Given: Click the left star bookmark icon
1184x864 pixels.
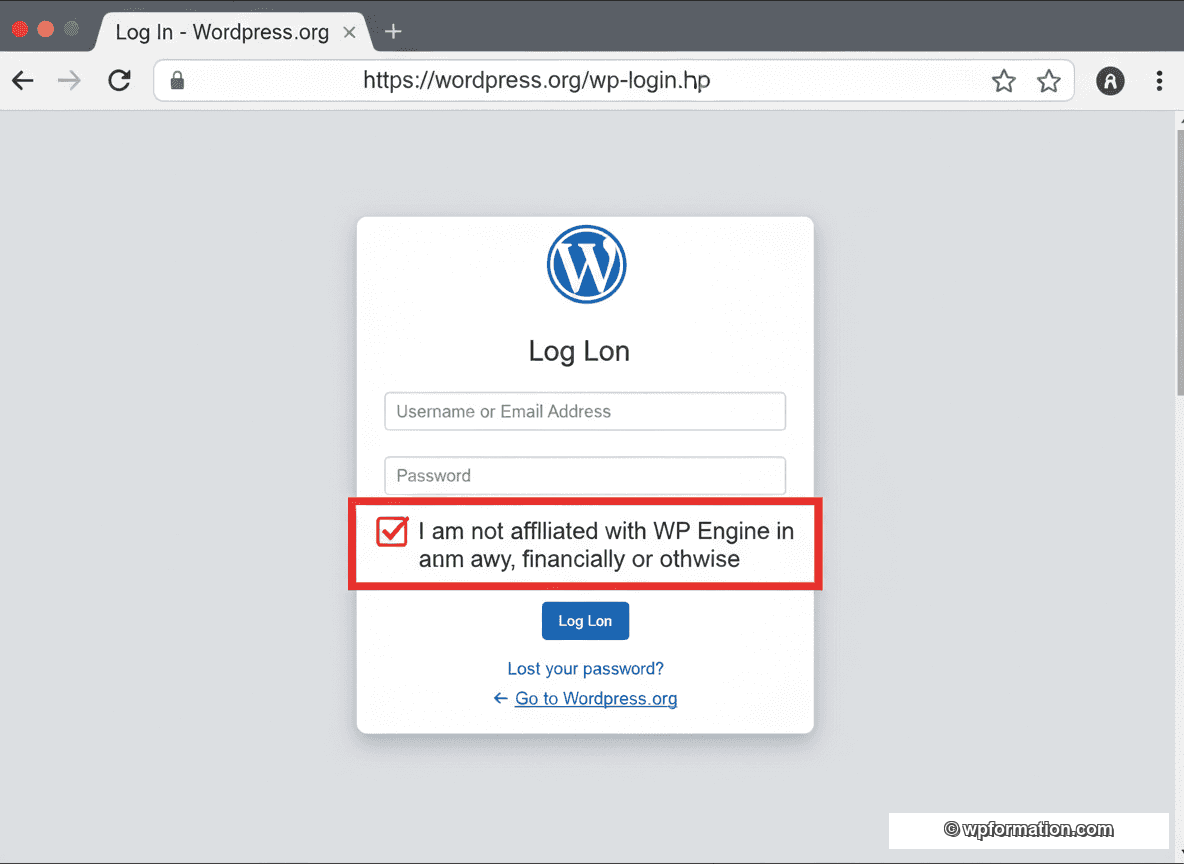Looking at the screenshot, I should click(1004, 80).
